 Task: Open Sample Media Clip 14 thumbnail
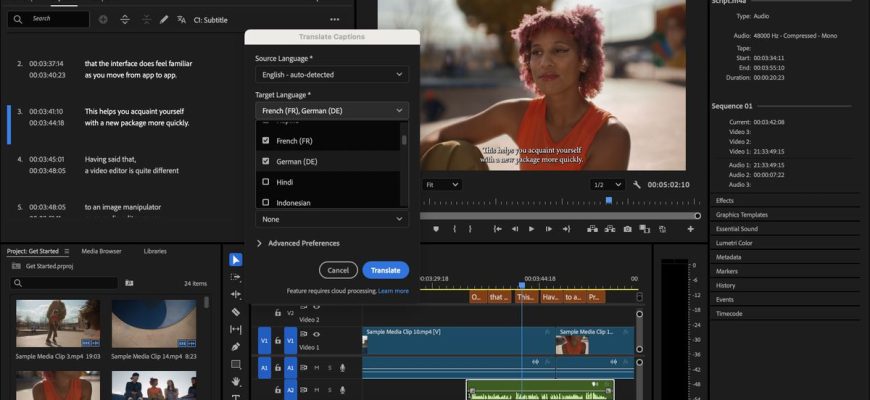tap(154, 324)
